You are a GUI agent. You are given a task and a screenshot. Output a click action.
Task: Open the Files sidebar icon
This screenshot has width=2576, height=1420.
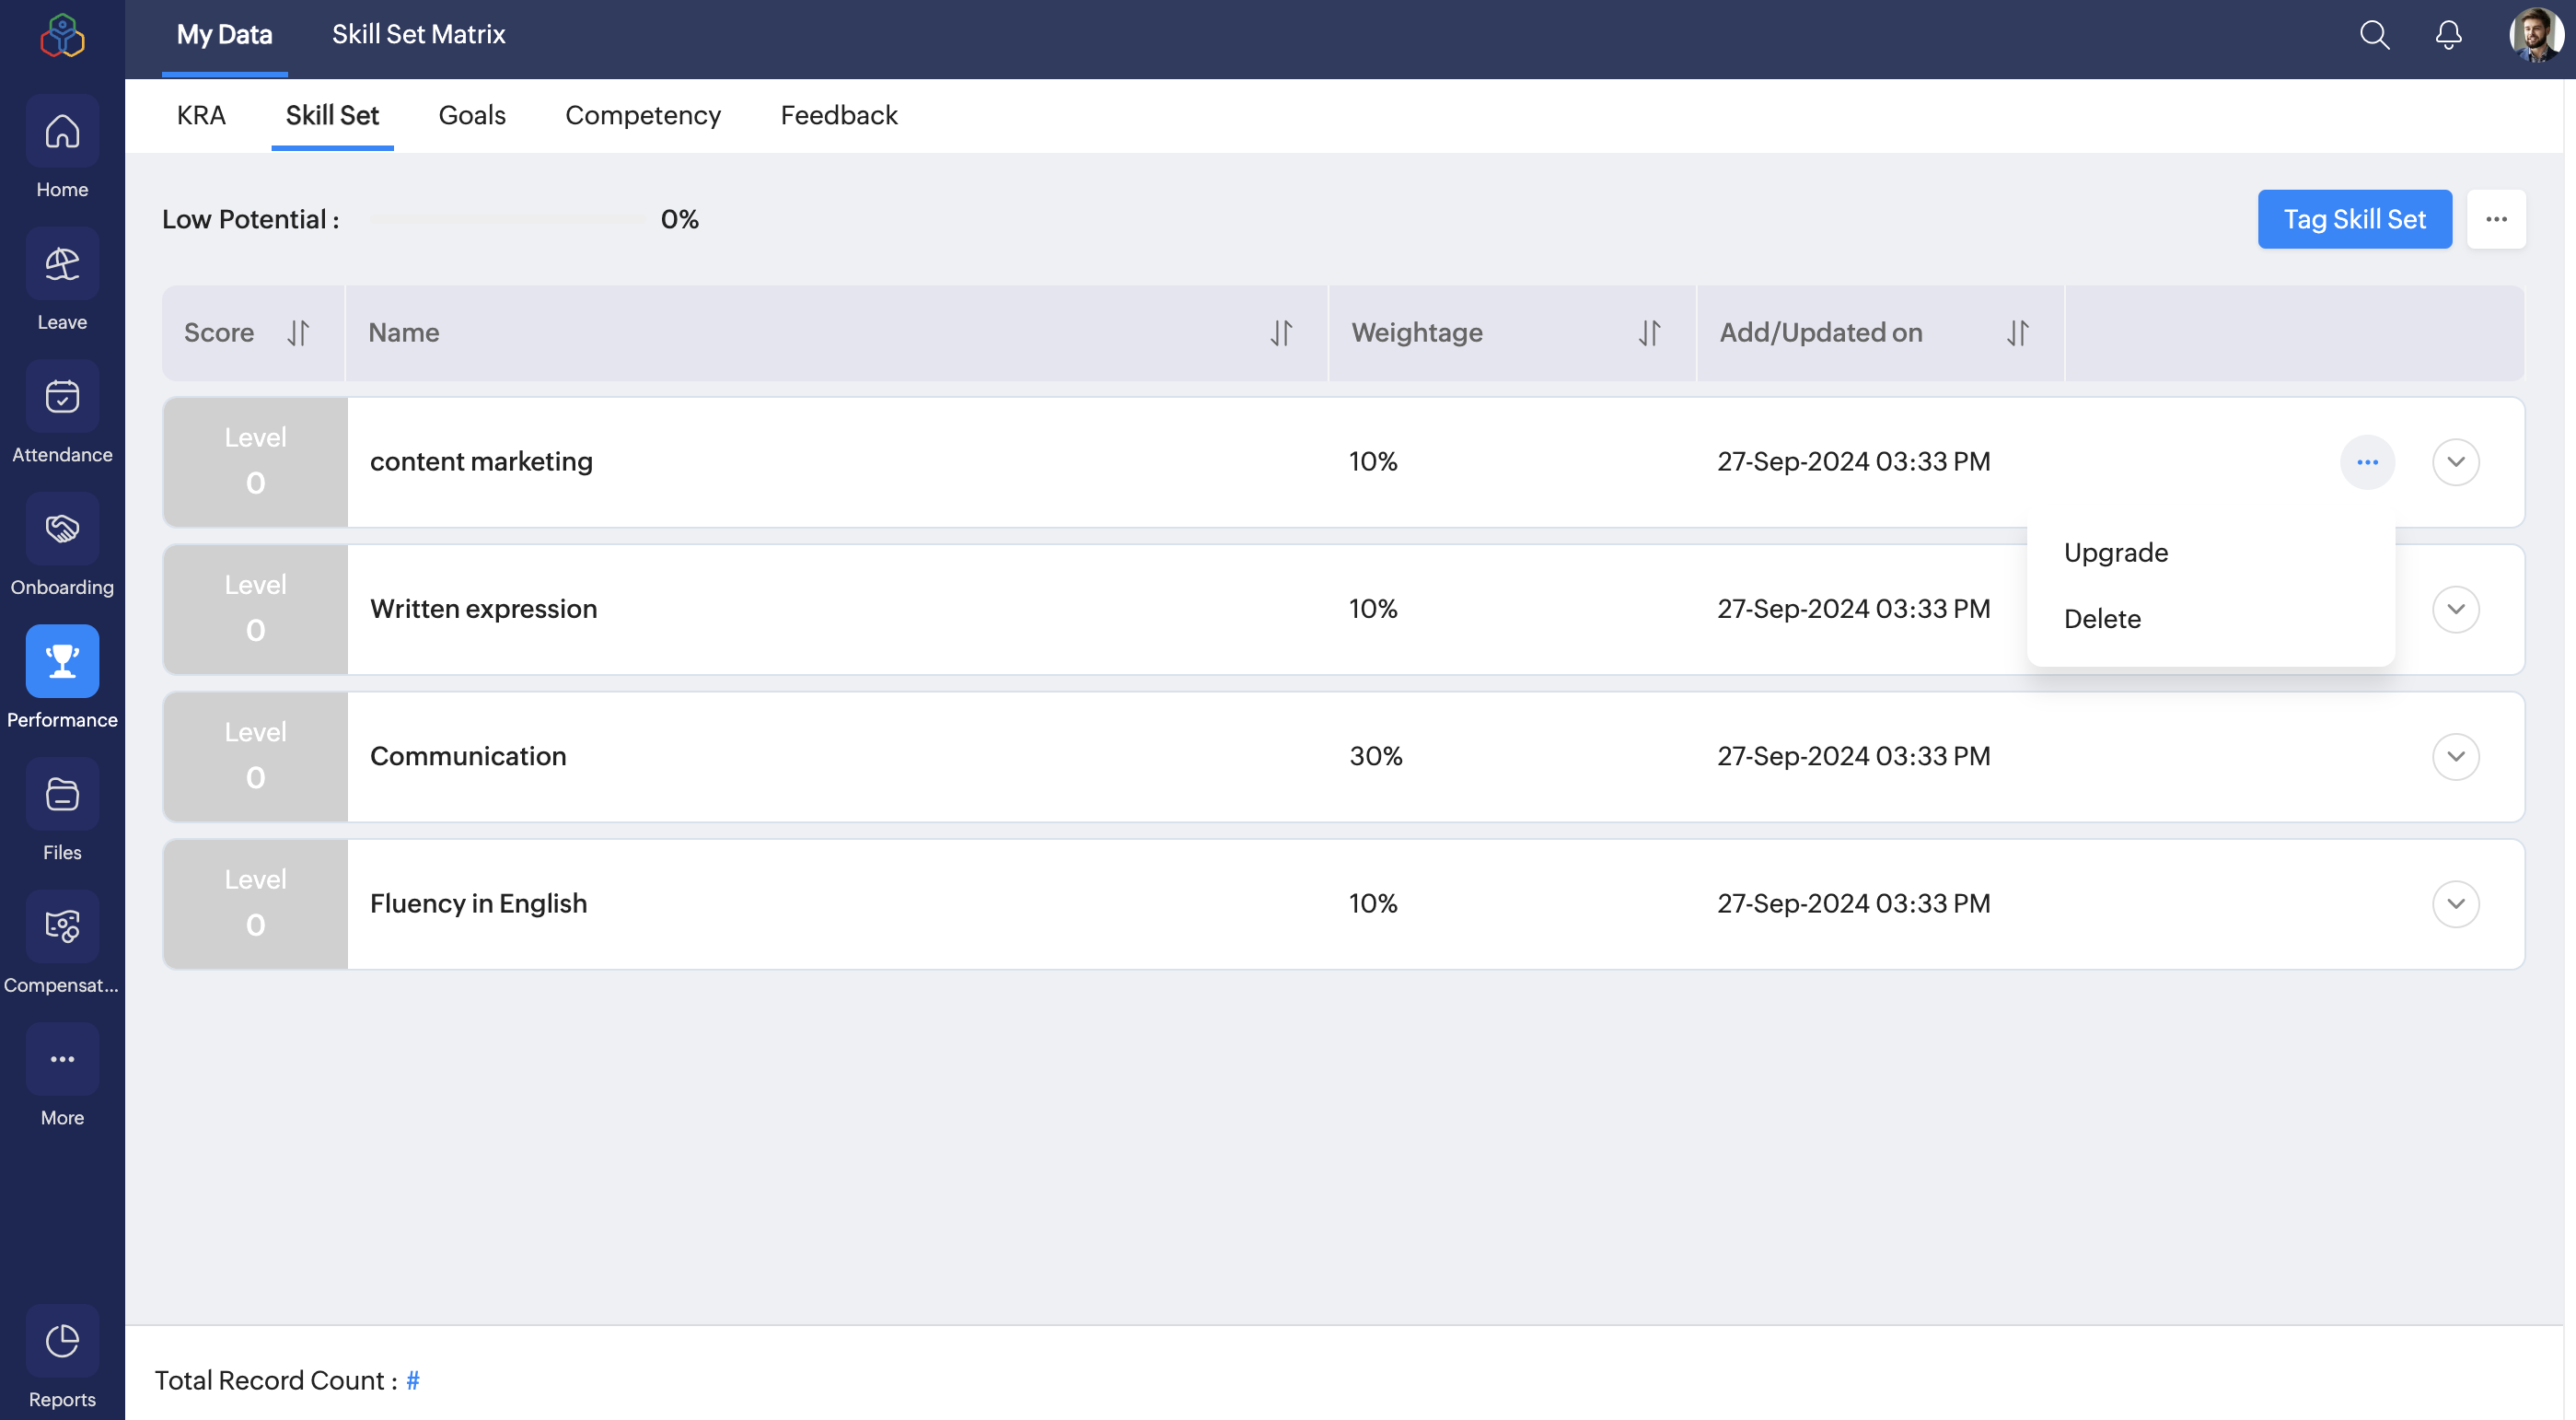pyautogui.click(x=62, y=794)
